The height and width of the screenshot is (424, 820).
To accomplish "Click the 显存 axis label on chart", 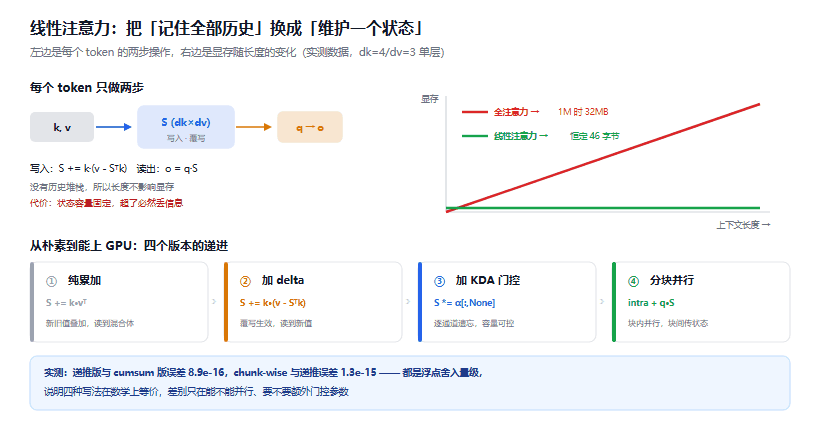I will [429, 99].
